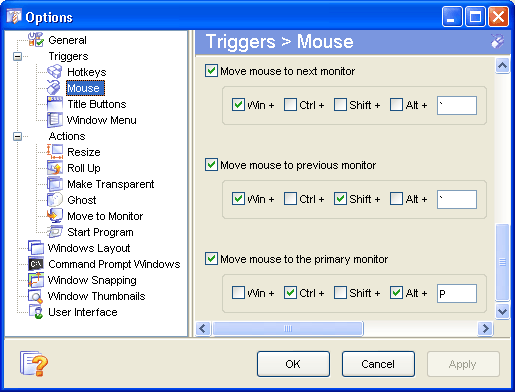Click the vertical scrollbar thumb
This screenshot has width=515, height=392.
pos(502,262)
